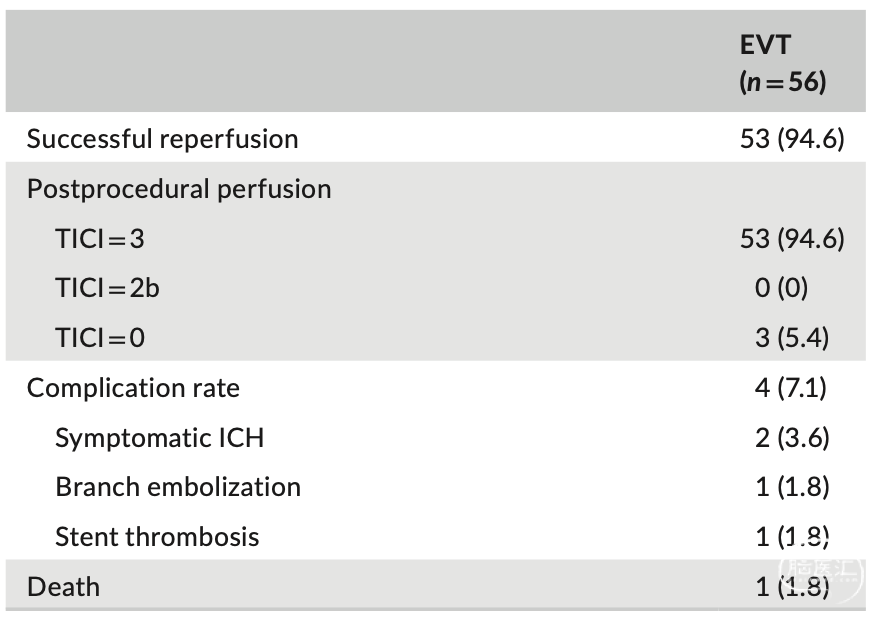The image size is (878, 628).
Task: Select the 53 (94.6) successful reperfusion value
Action: click(792, 139)
